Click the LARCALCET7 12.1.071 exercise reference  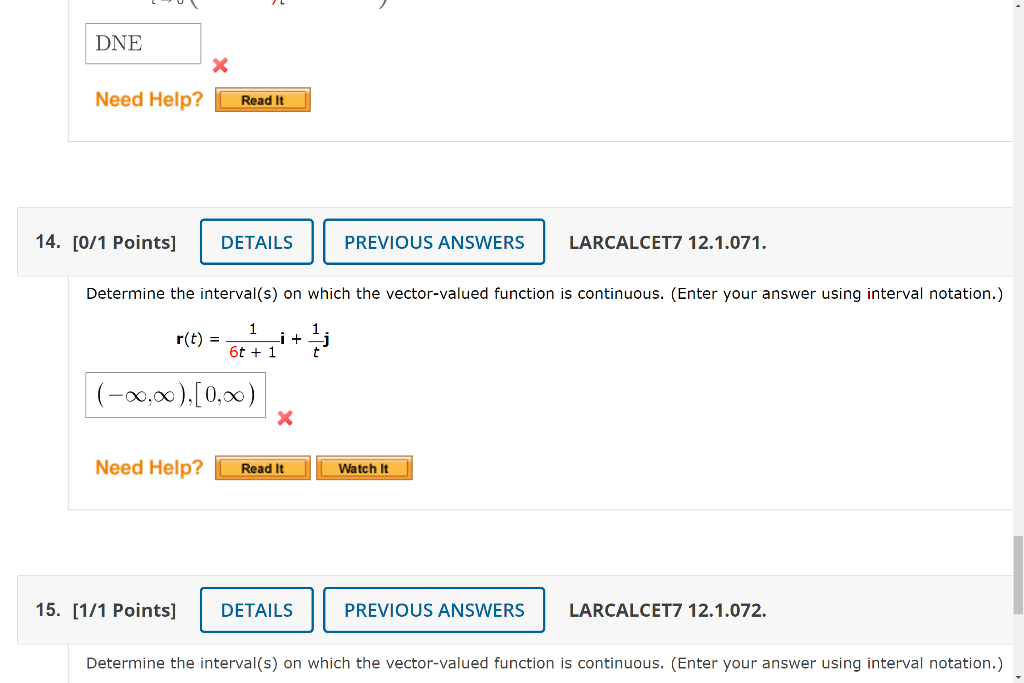click(667, 242)
